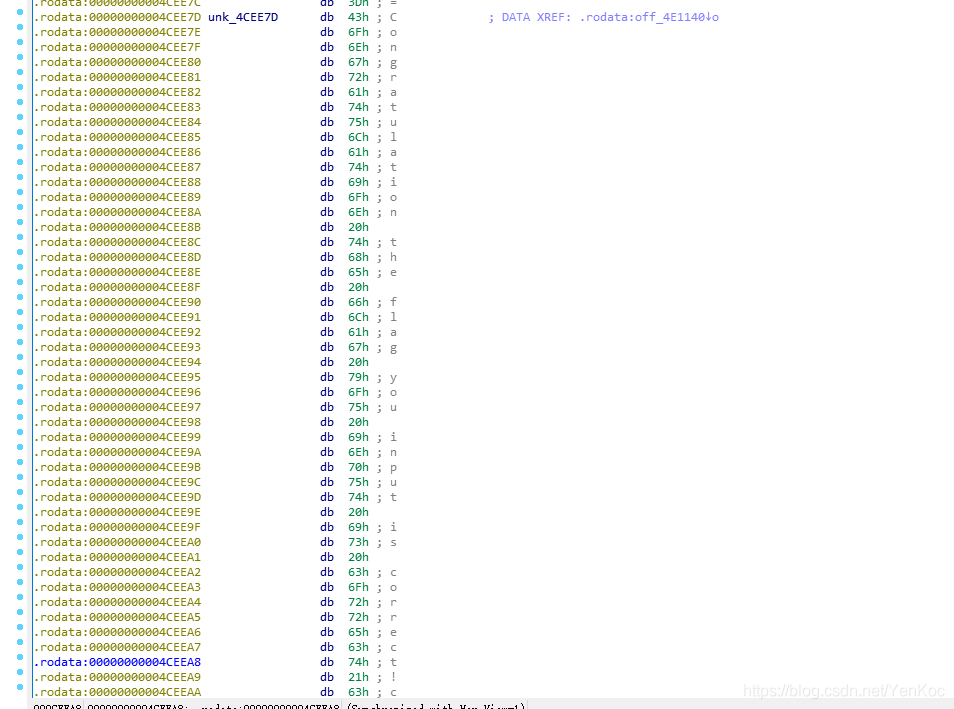The height and width of the screenshot is (709, 954).
Task: Click address .rodata:00000000004CEE8C
Action: pyautogui.click(x=117, y=242)
